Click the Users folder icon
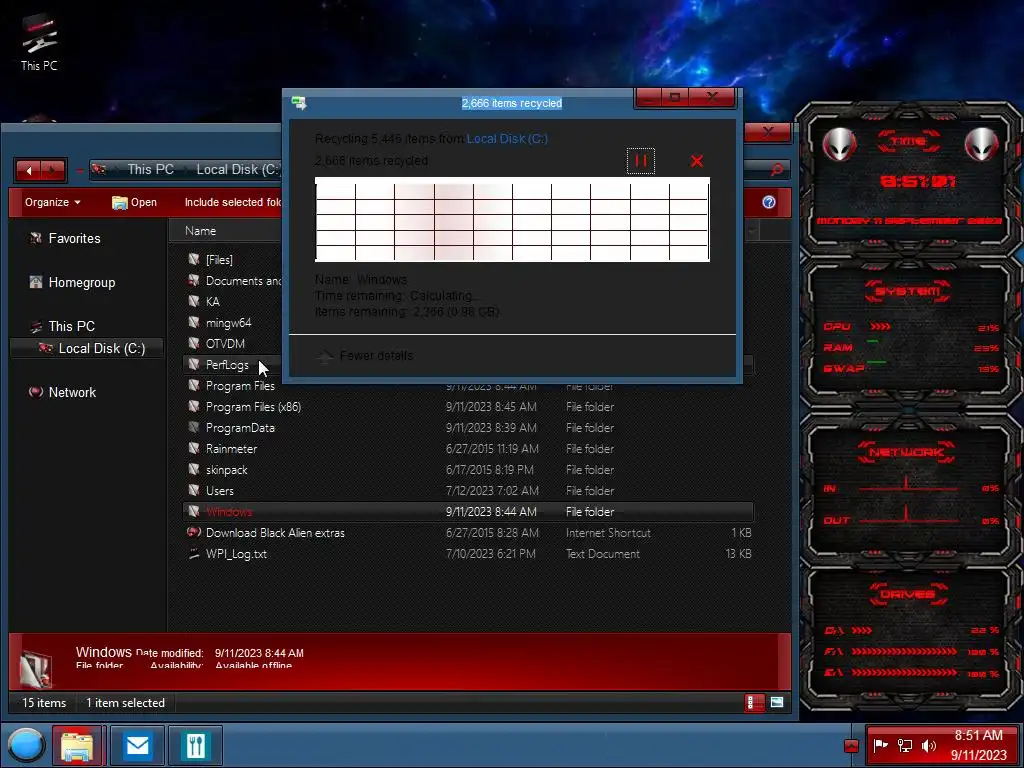Screen dimensions: 1024x768 point(193,490)
